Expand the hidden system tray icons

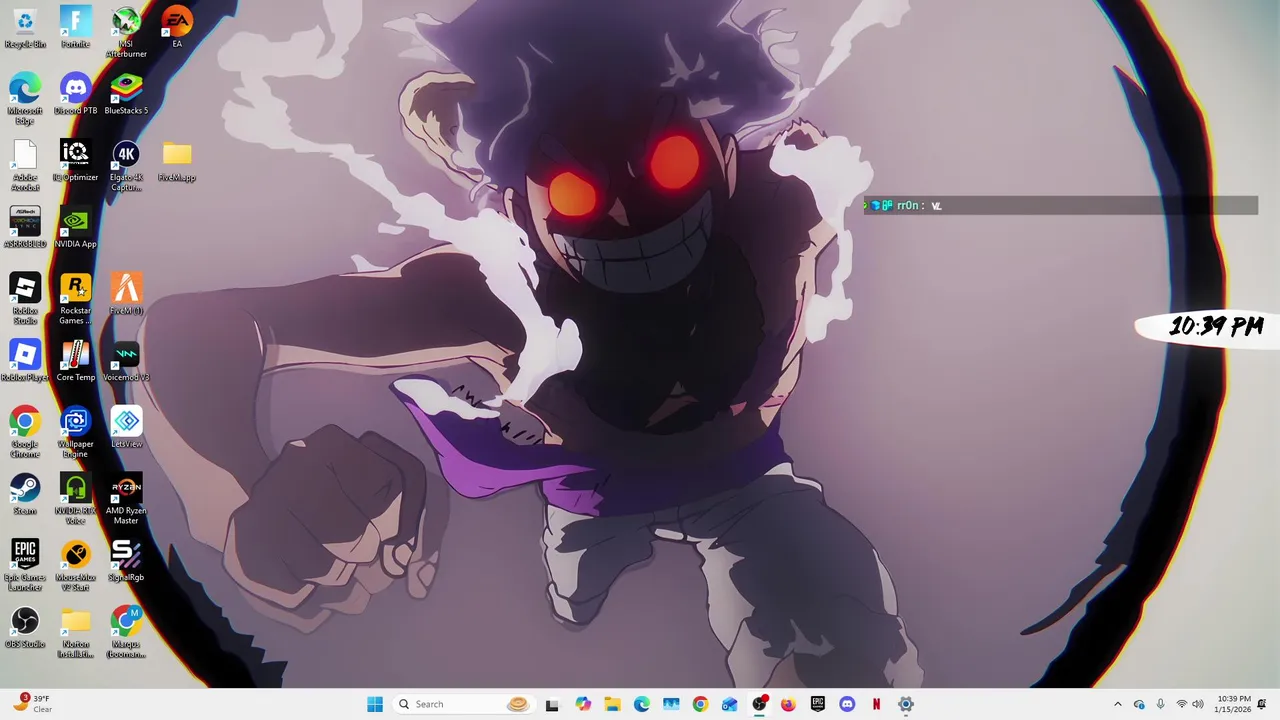1118,704
